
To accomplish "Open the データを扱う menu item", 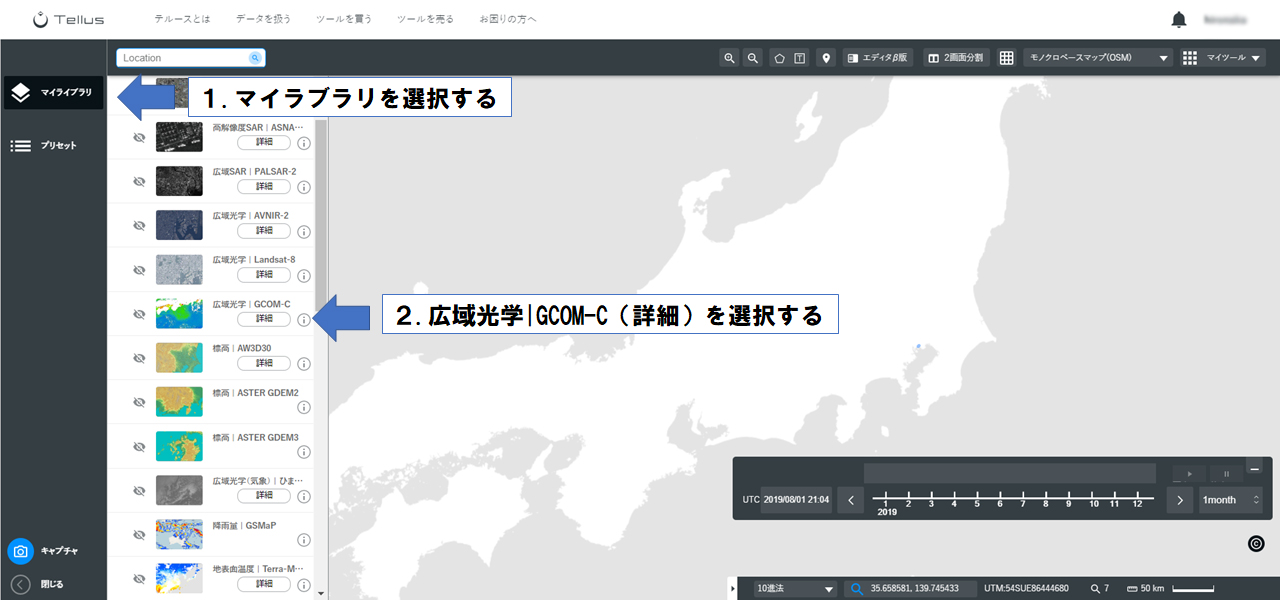I will click(263, 19).
